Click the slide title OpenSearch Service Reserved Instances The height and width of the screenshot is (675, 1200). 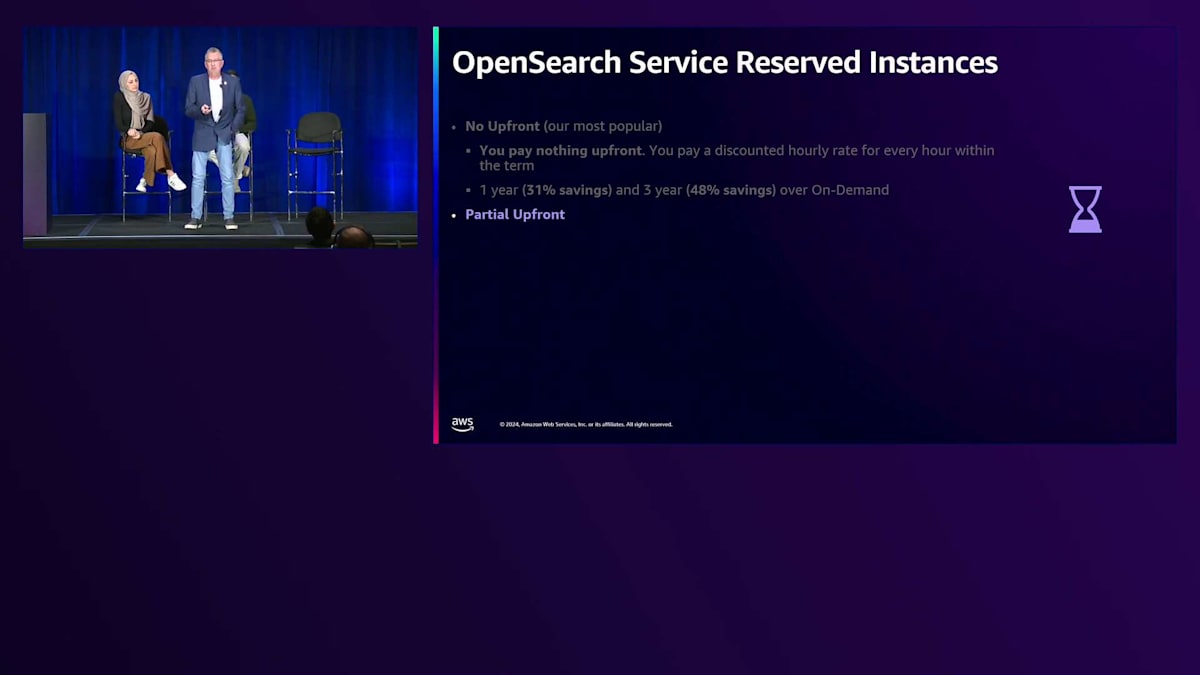(x=725, y=62)
